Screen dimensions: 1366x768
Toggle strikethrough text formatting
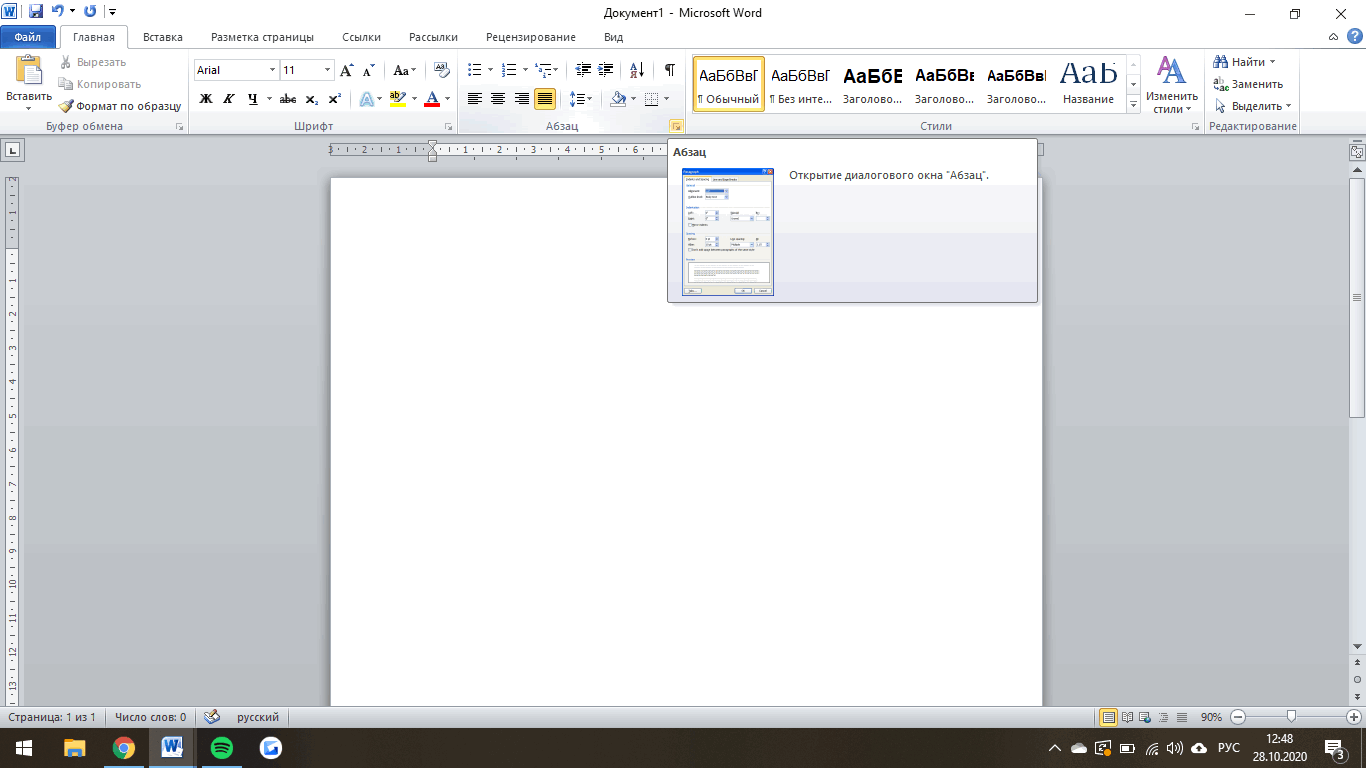pyautogui.click(x=288, y=99)
